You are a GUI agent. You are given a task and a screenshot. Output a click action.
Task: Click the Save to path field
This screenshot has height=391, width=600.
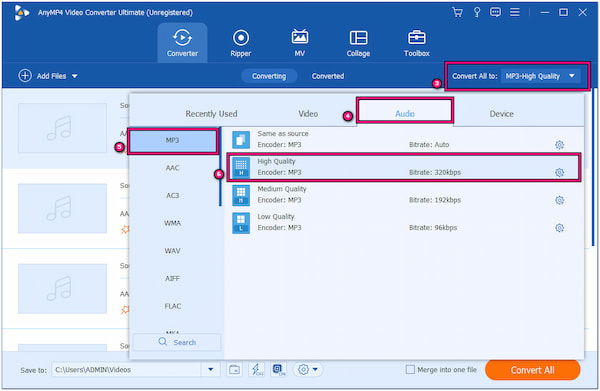point(126,370)
